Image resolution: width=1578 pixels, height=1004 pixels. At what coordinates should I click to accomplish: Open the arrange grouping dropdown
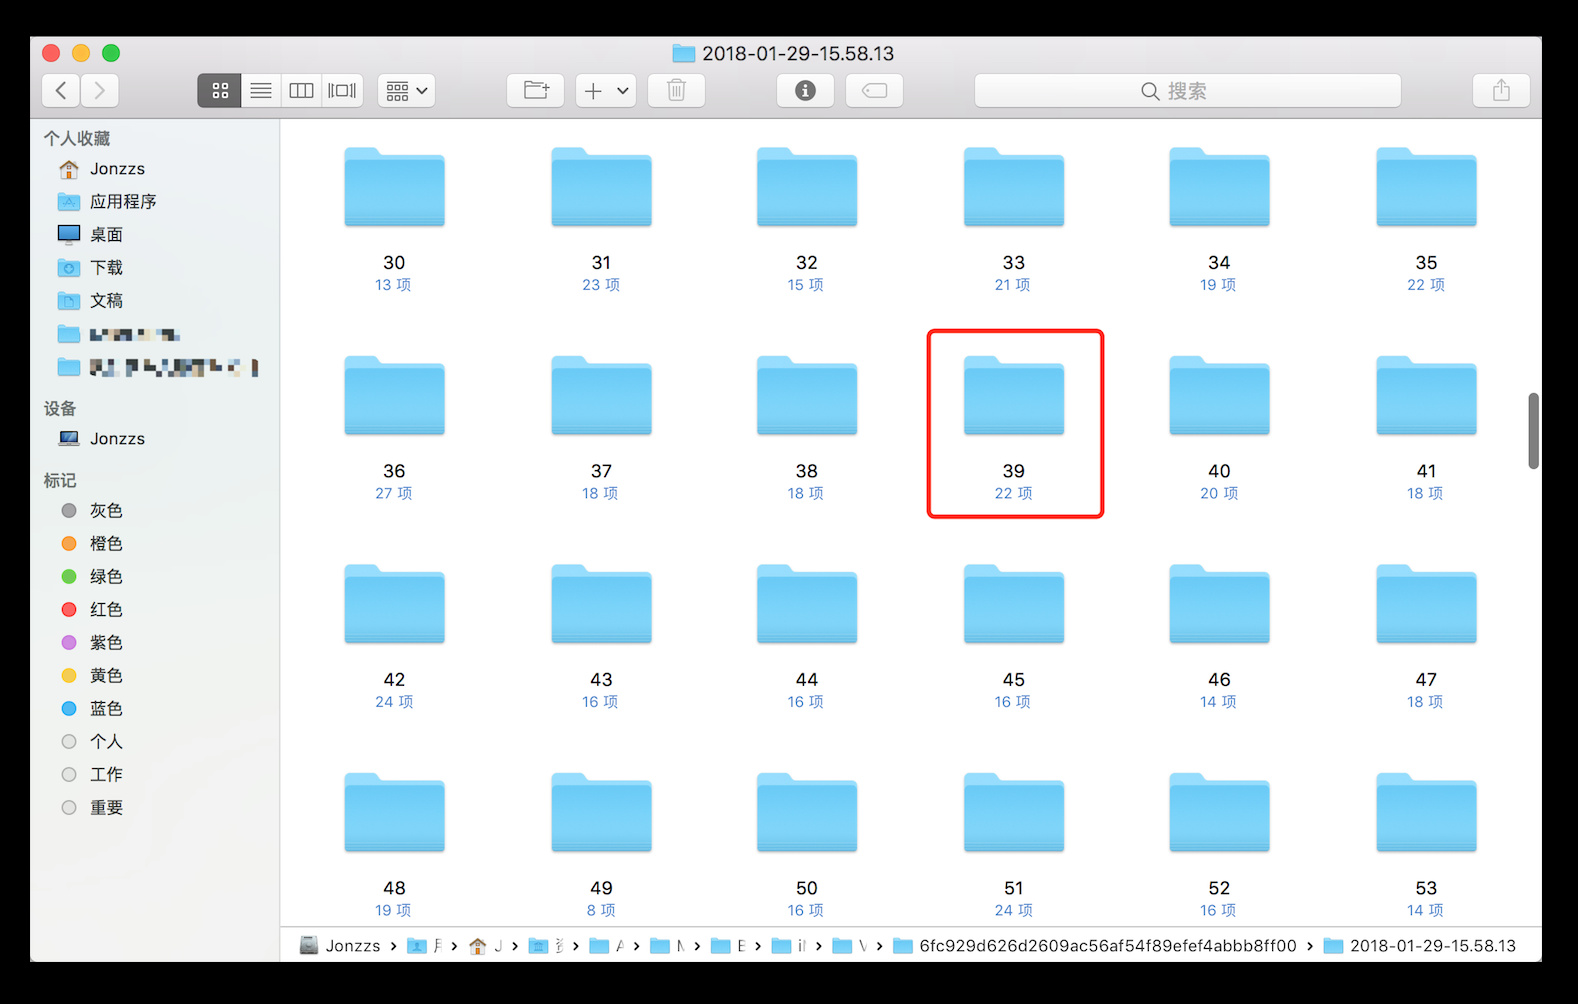406,91
